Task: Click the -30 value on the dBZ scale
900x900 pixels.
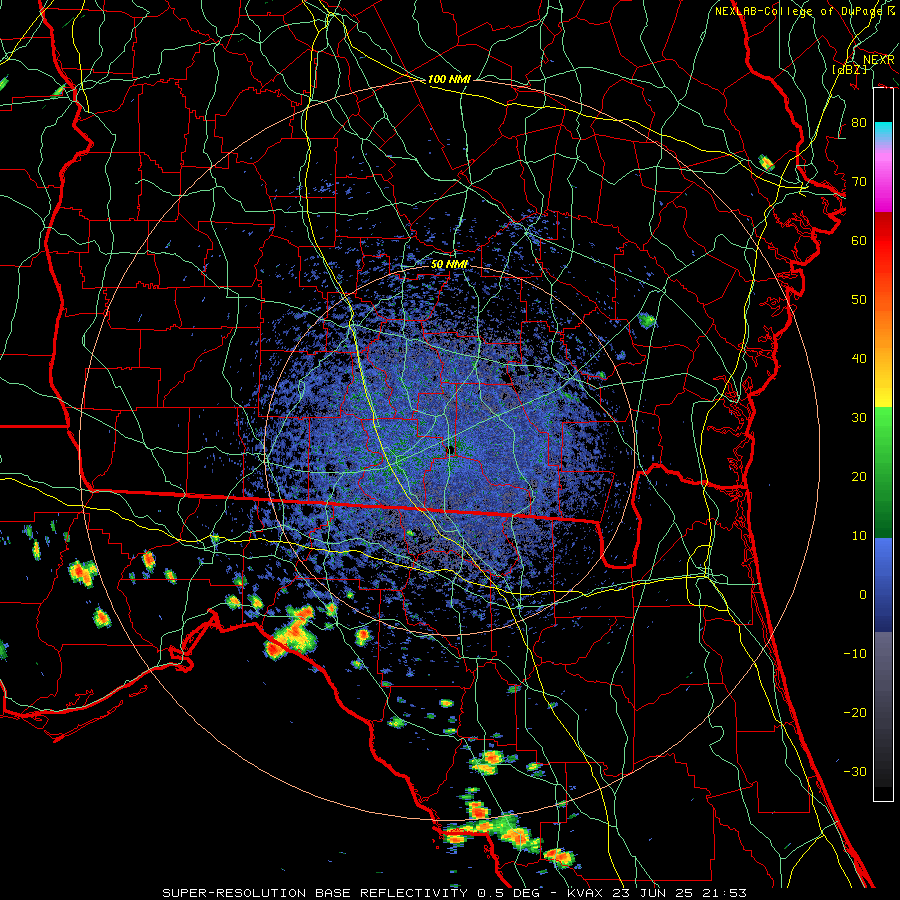Action: [x=855, y=772]
